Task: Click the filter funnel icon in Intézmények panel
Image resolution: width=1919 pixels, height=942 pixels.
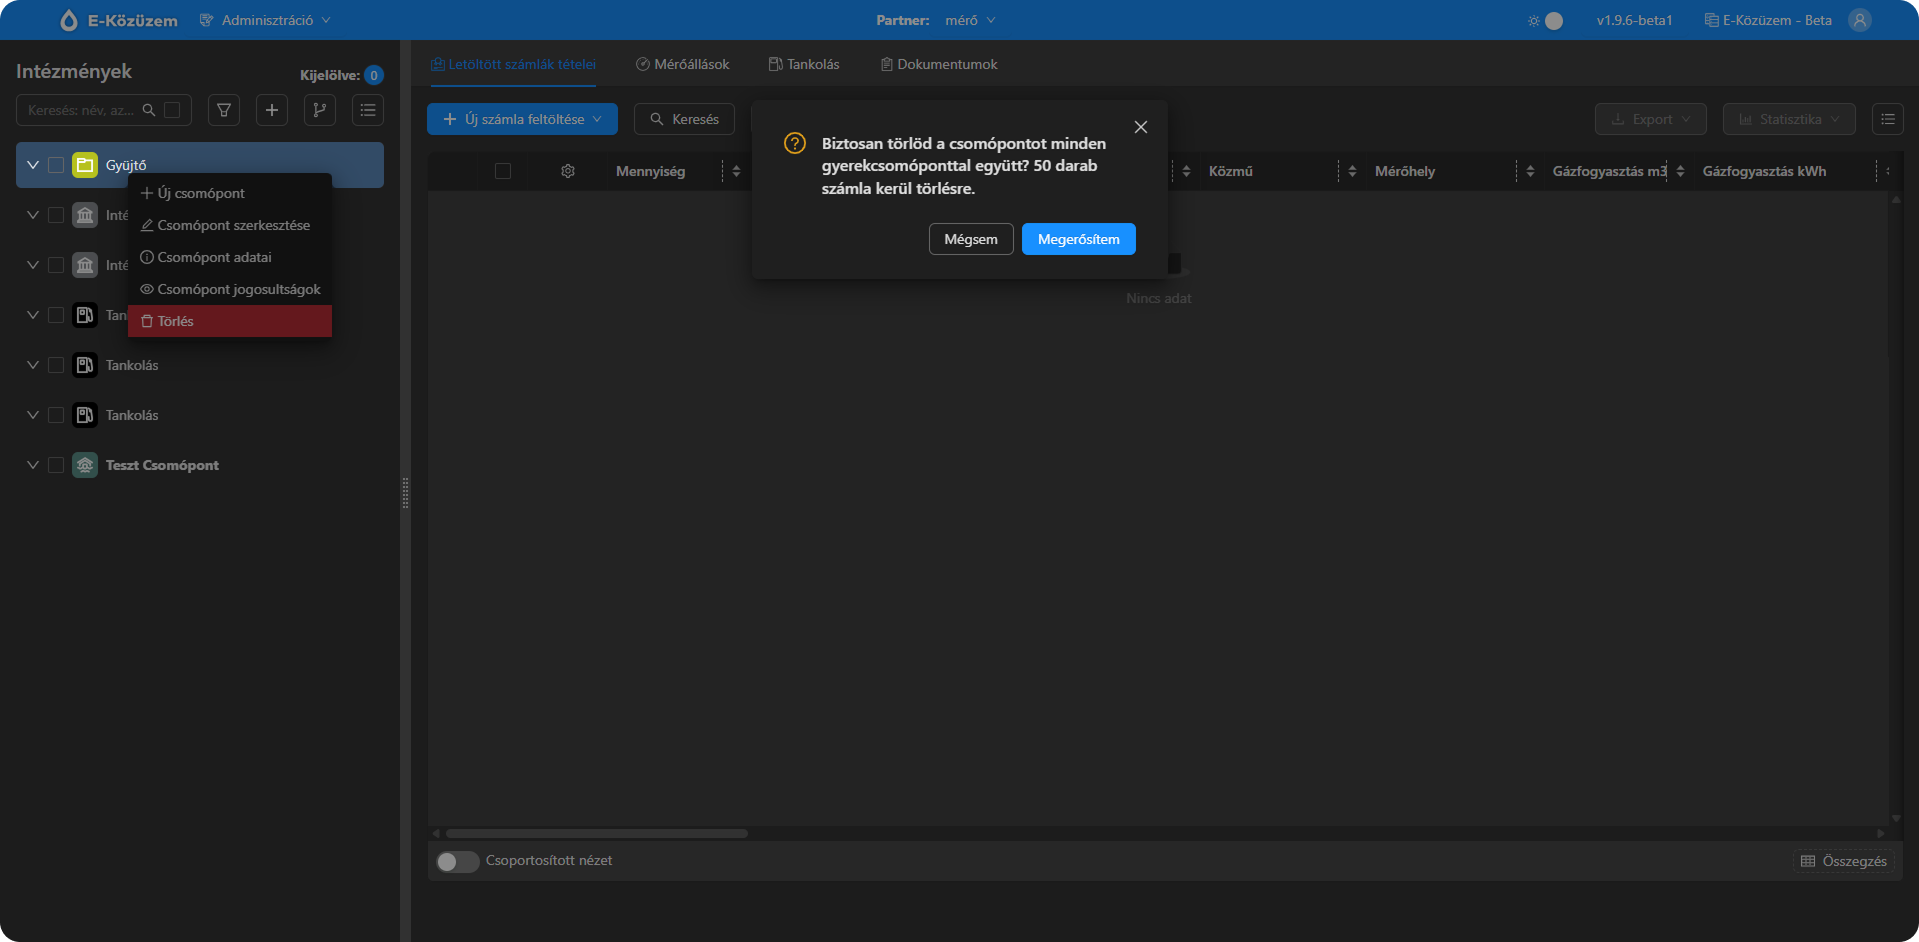Action: pos(224,110)
